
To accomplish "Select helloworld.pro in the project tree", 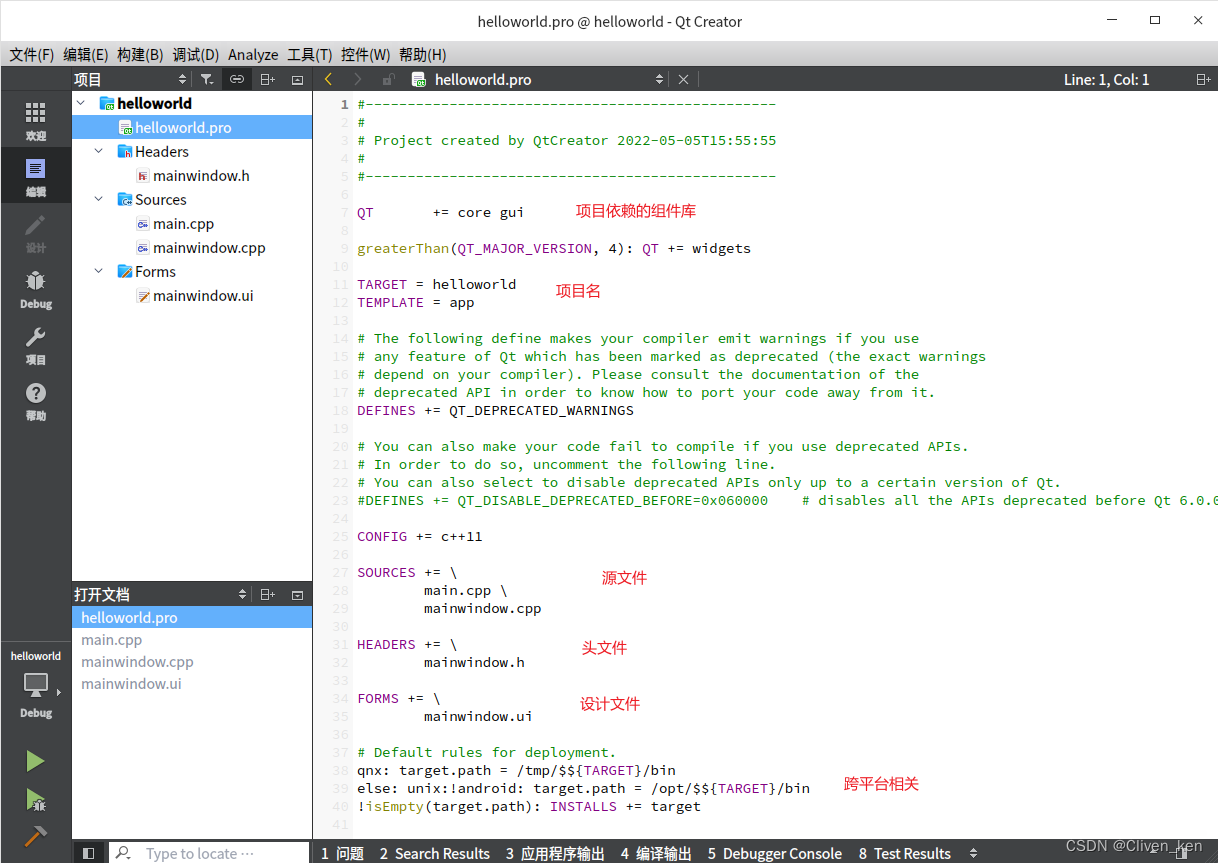I will tap(192, 127).
